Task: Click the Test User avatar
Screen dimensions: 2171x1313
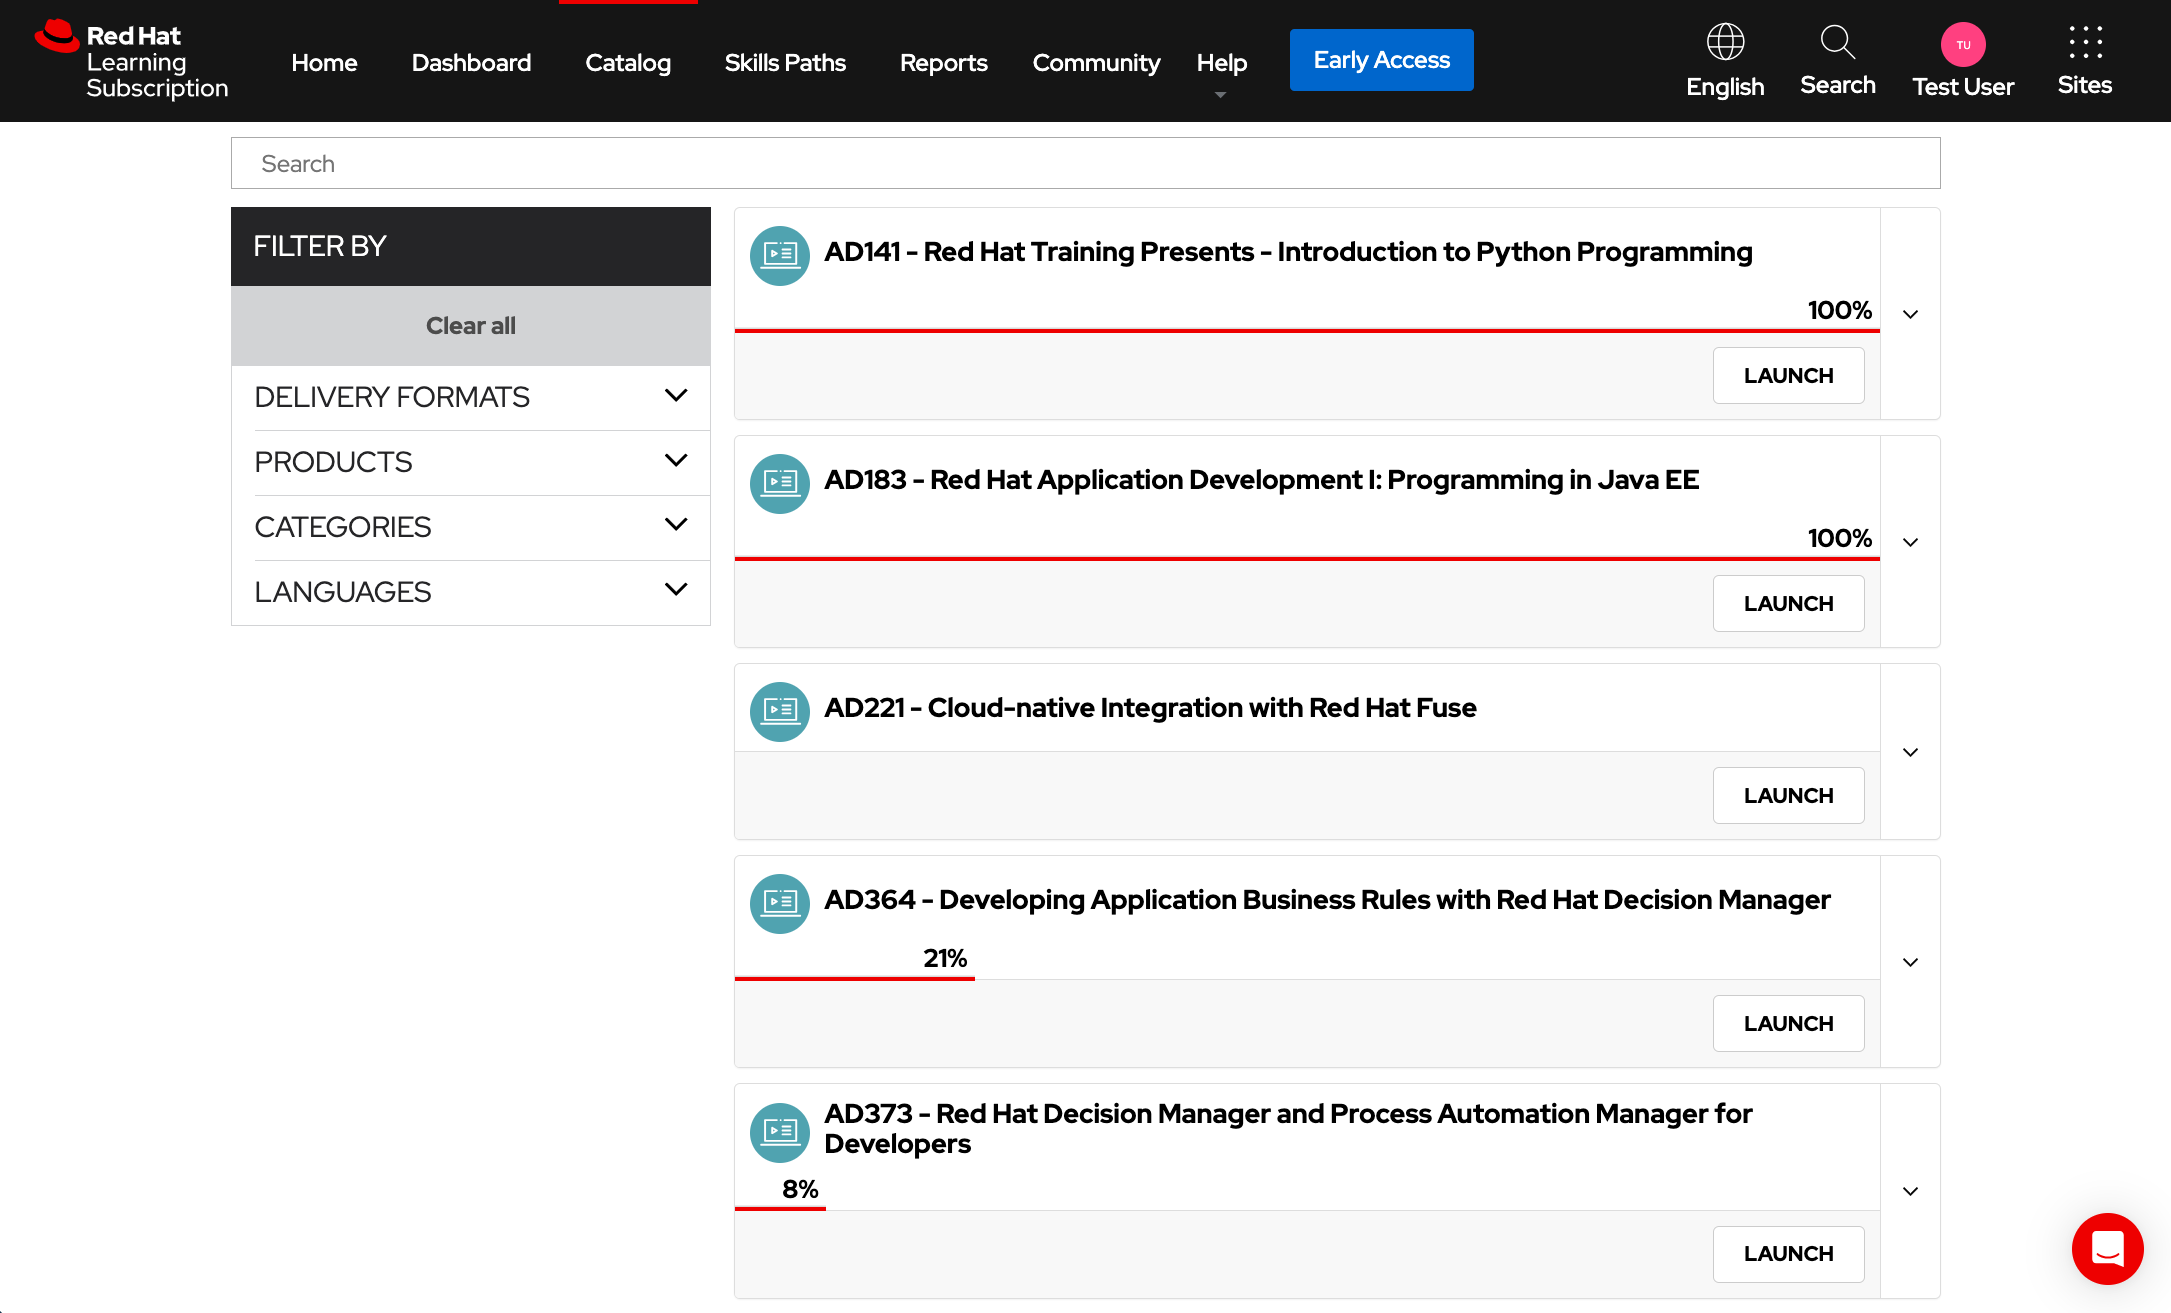Action: (x=1963, y=44)
